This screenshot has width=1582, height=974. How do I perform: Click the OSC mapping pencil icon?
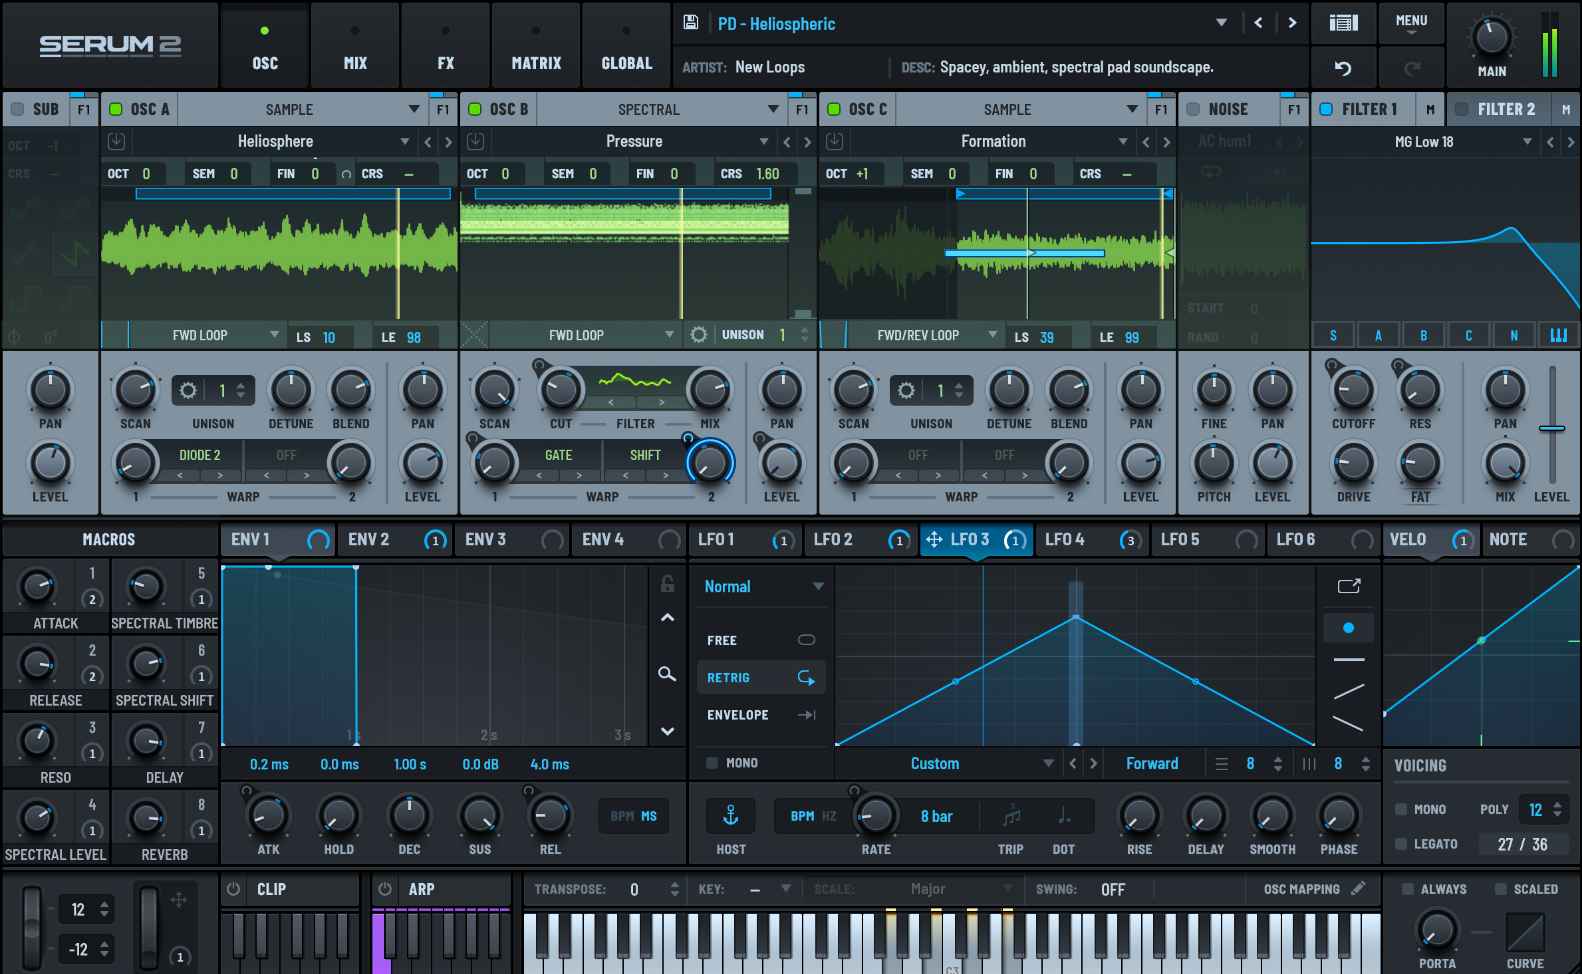(x=1357, y=888)
